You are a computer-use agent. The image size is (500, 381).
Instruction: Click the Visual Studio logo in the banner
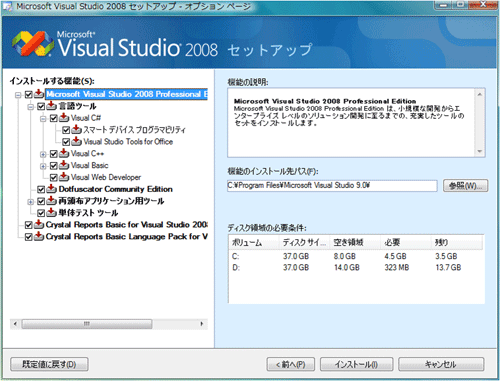coord(33,44)
